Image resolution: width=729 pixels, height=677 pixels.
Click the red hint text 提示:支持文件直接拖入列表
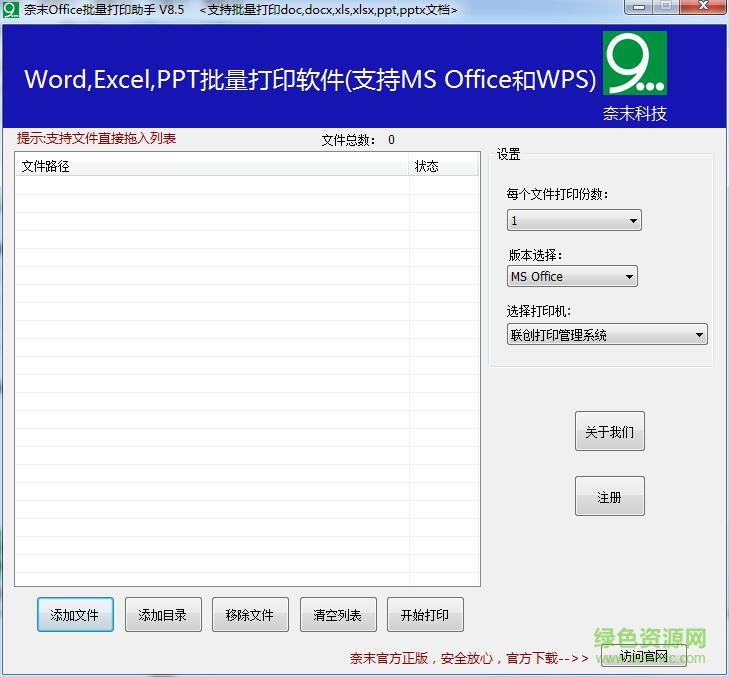(96, 139)
